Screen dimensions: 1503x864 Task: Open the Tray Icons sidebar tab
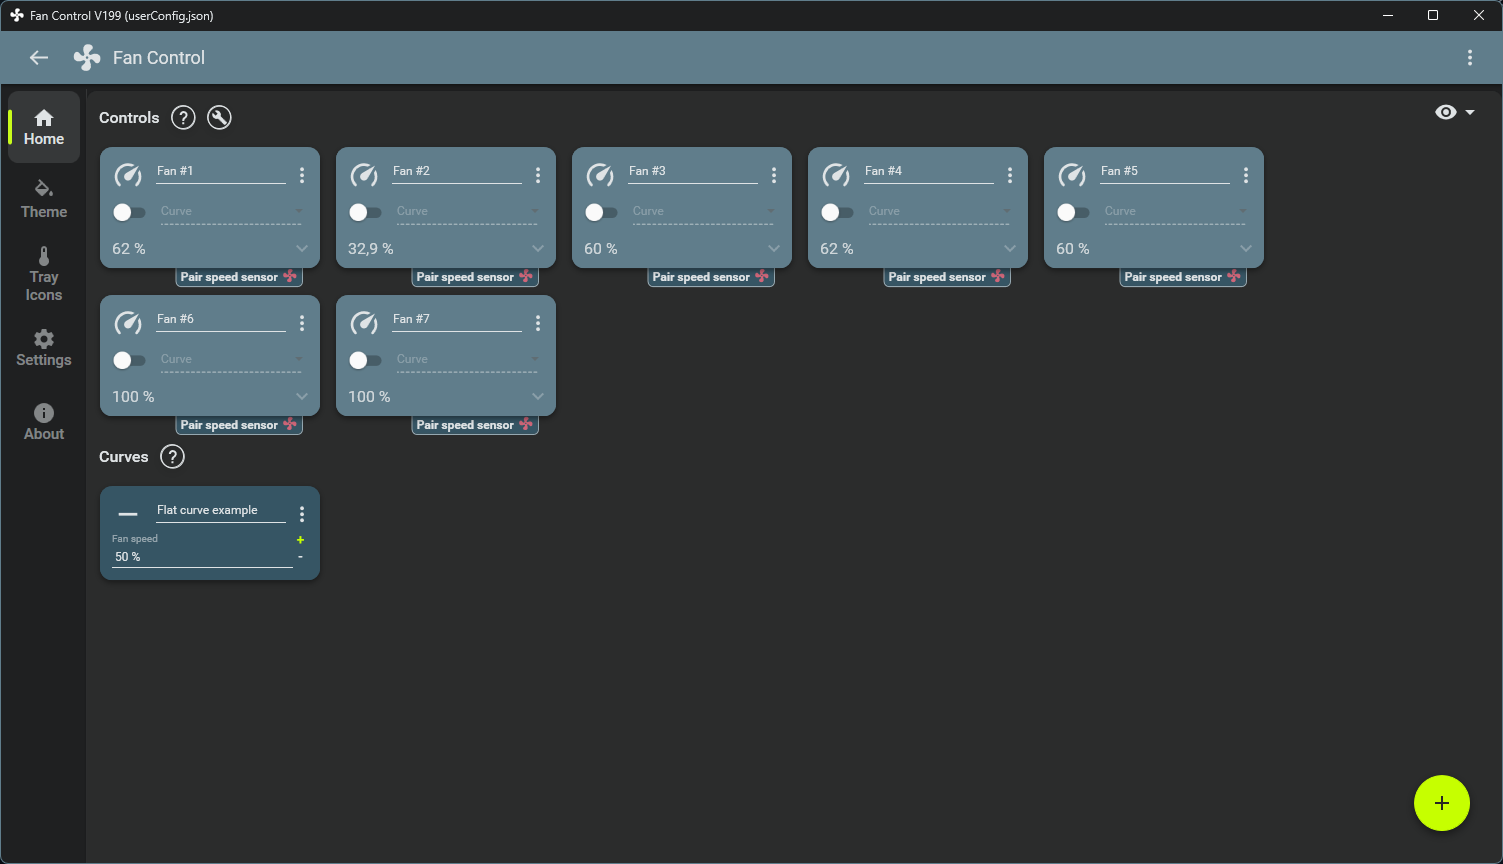click(44, 275)
